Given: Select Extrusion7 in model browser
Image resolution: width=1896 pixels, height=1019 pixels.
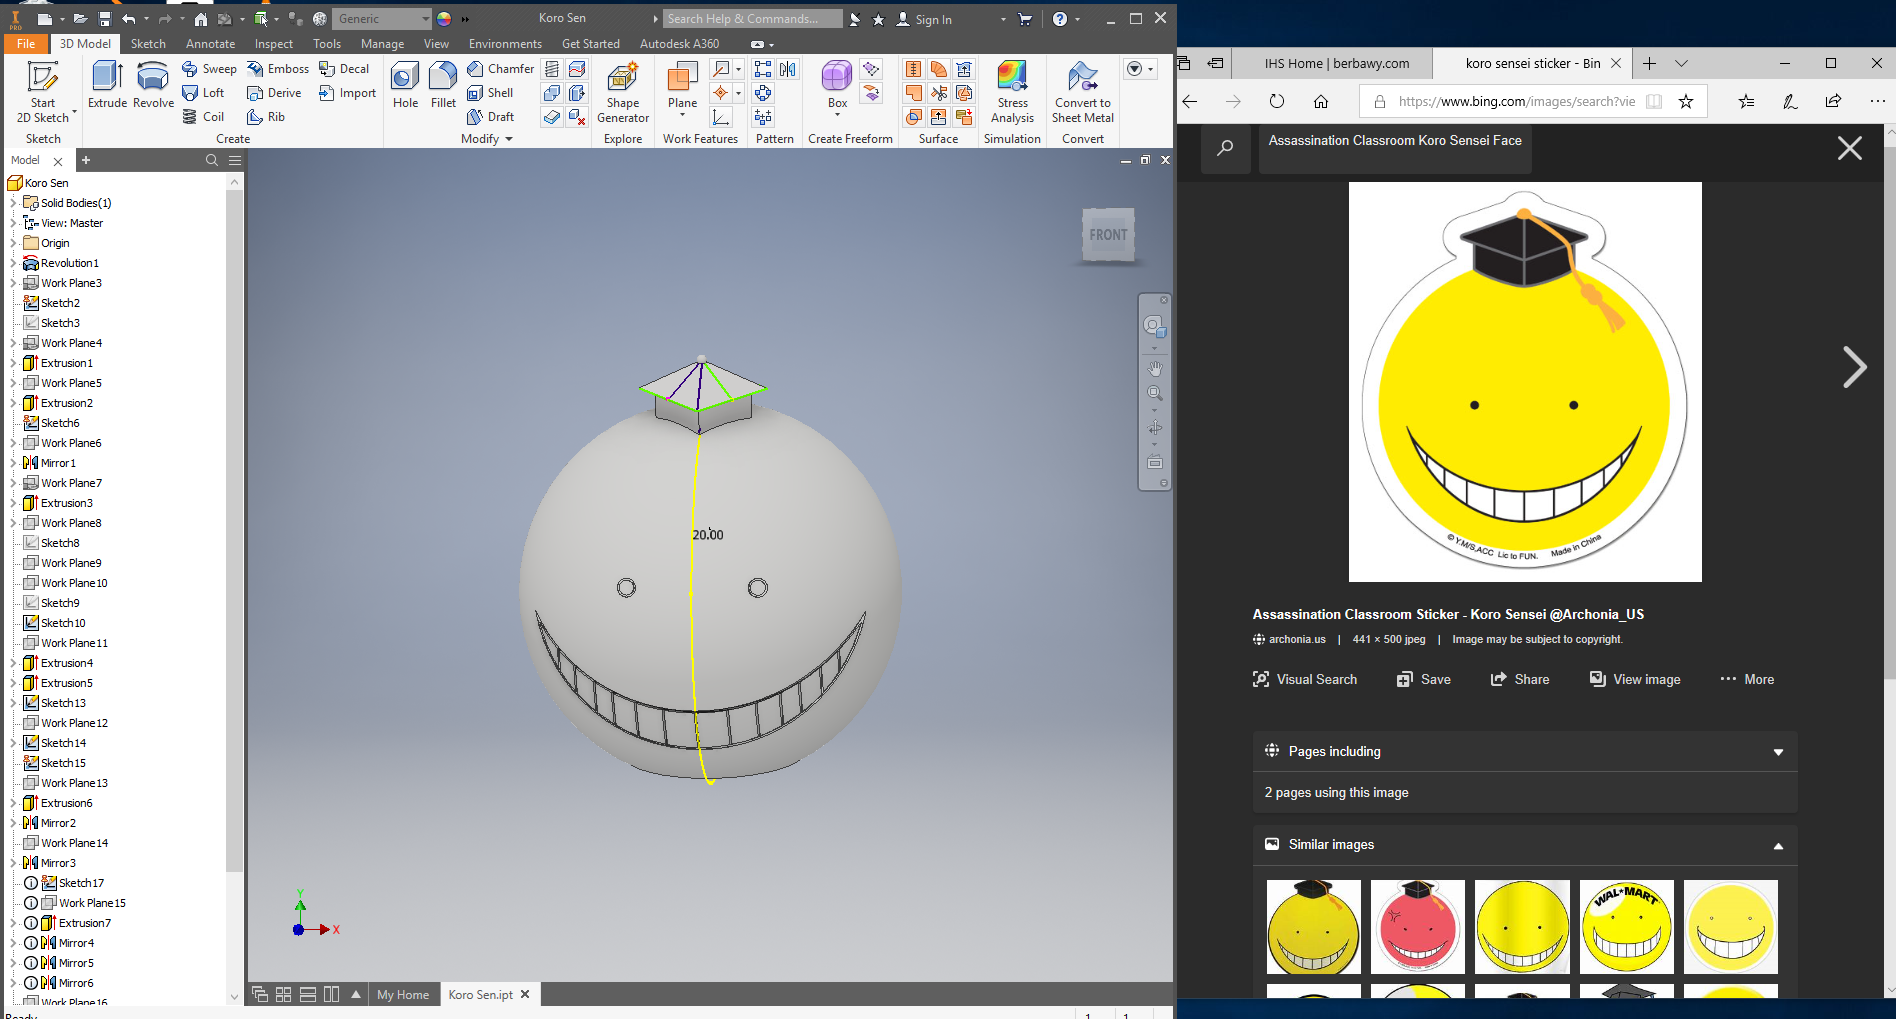Looking at the screenshot, I should click(x=84, y=923).
